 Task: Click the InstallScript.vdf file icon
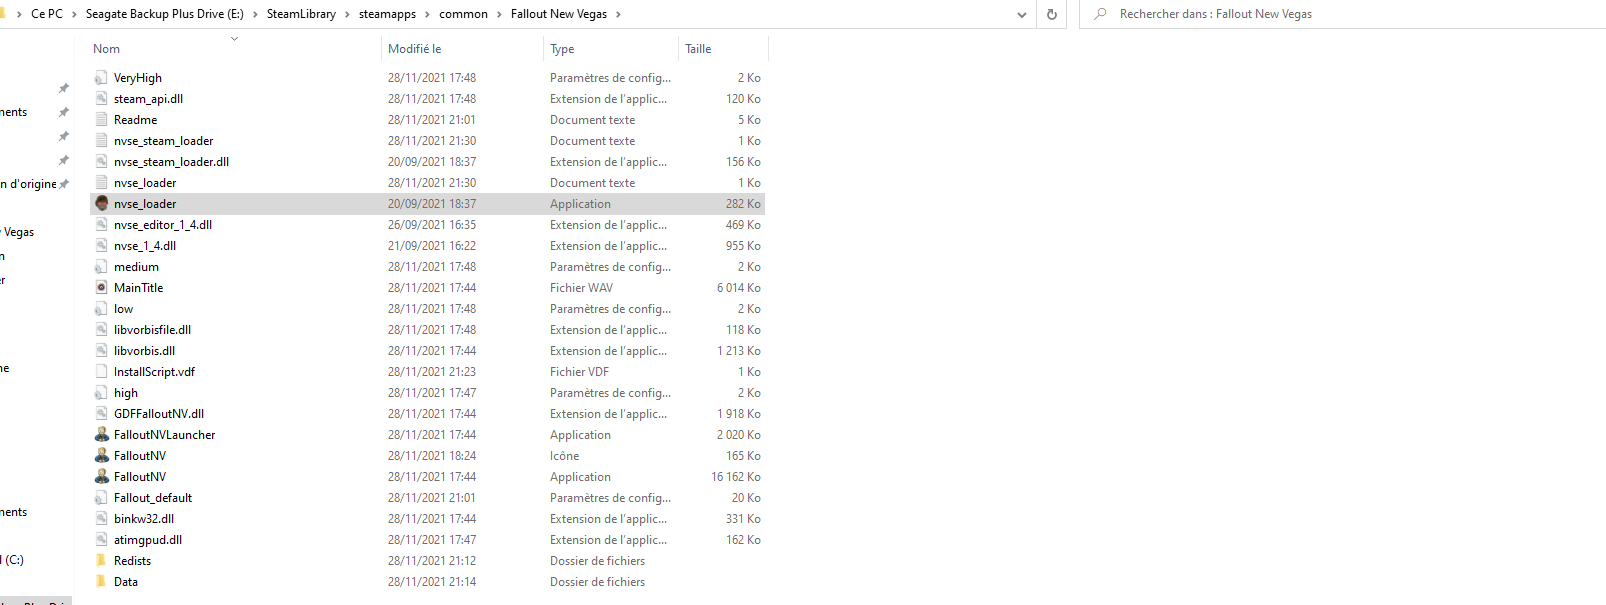[101, 371]
